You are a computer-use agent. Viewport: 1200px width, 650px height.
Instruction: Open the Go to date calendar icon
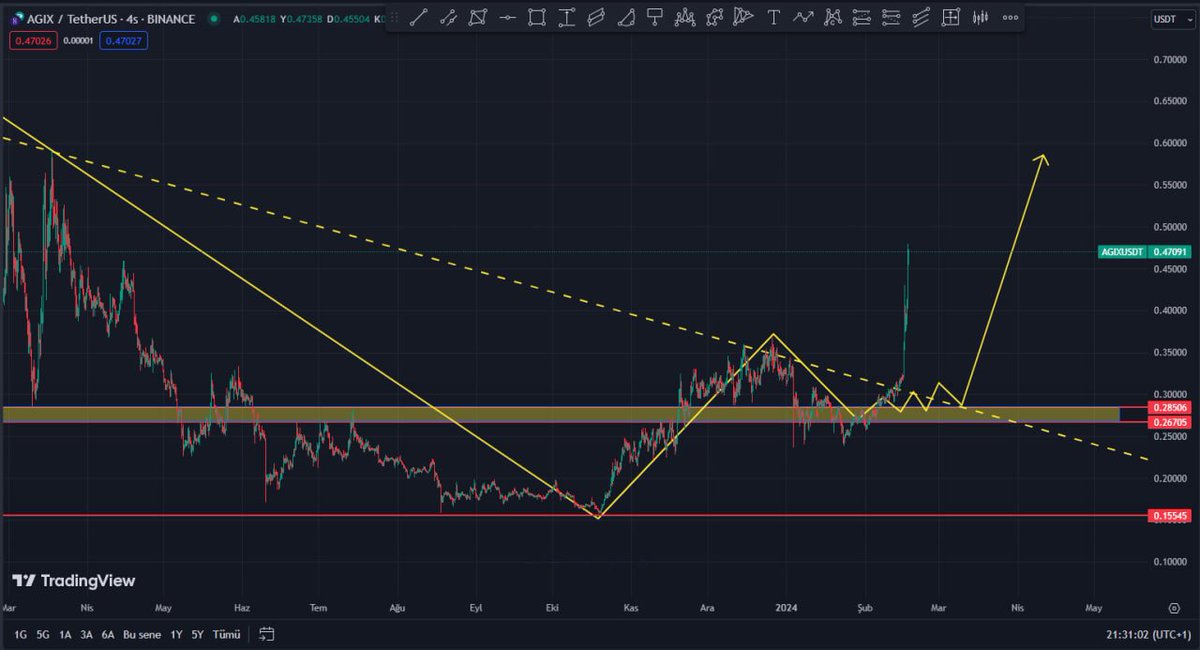(266, 634)
